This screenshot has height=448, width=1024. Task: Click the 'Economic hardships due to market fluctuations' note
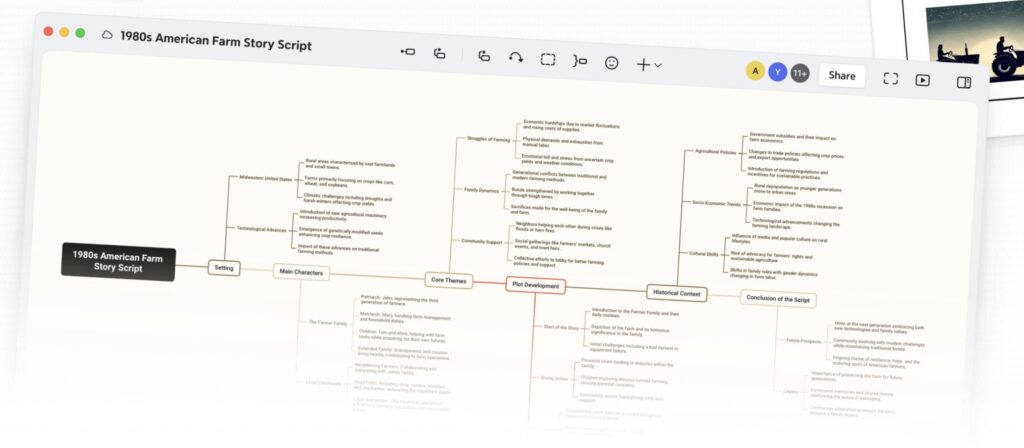(x=571, y=125)
